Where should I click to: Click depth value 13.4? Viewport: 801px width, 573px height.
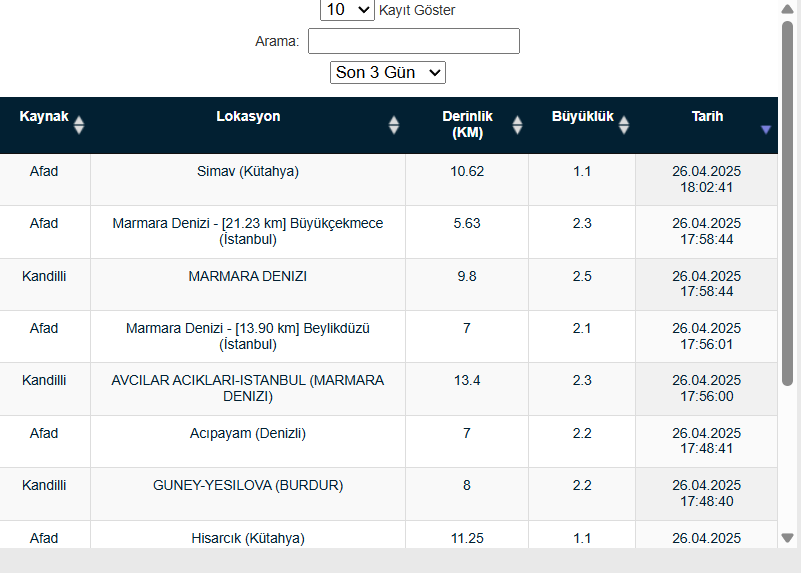click(467, 380)
